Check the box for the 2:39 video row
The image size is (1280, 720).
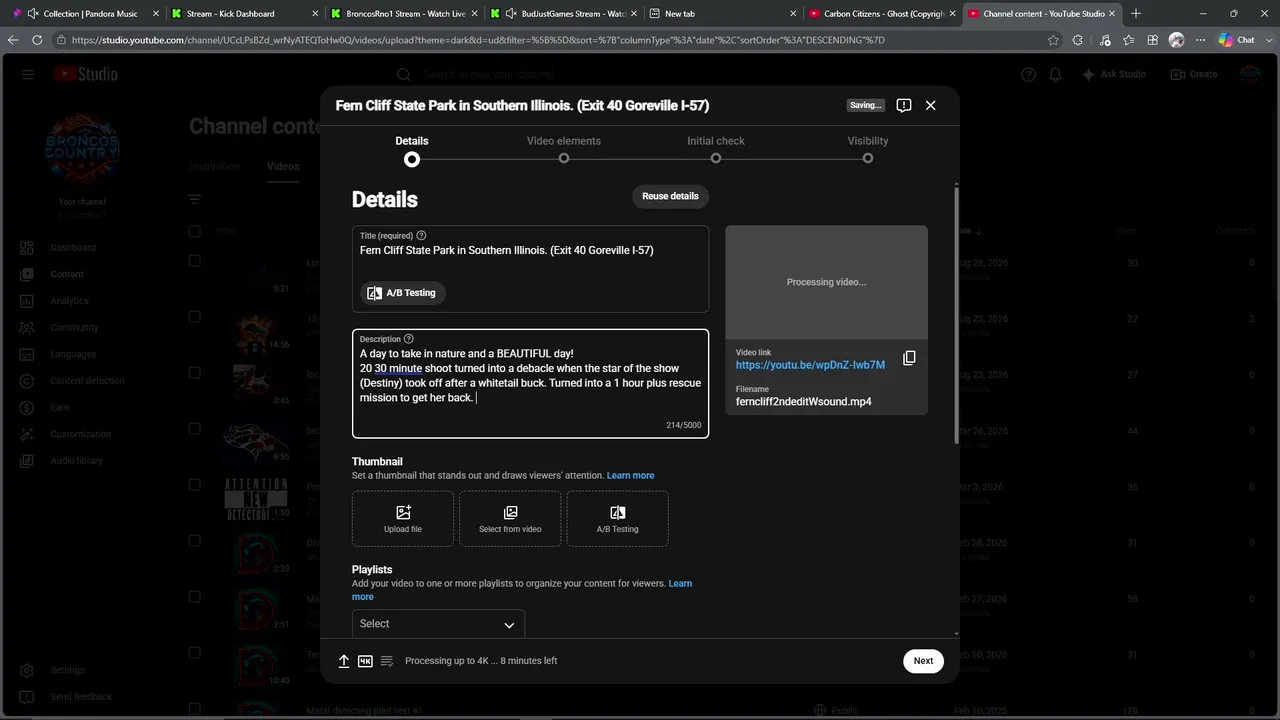click(x=195, y=541)
